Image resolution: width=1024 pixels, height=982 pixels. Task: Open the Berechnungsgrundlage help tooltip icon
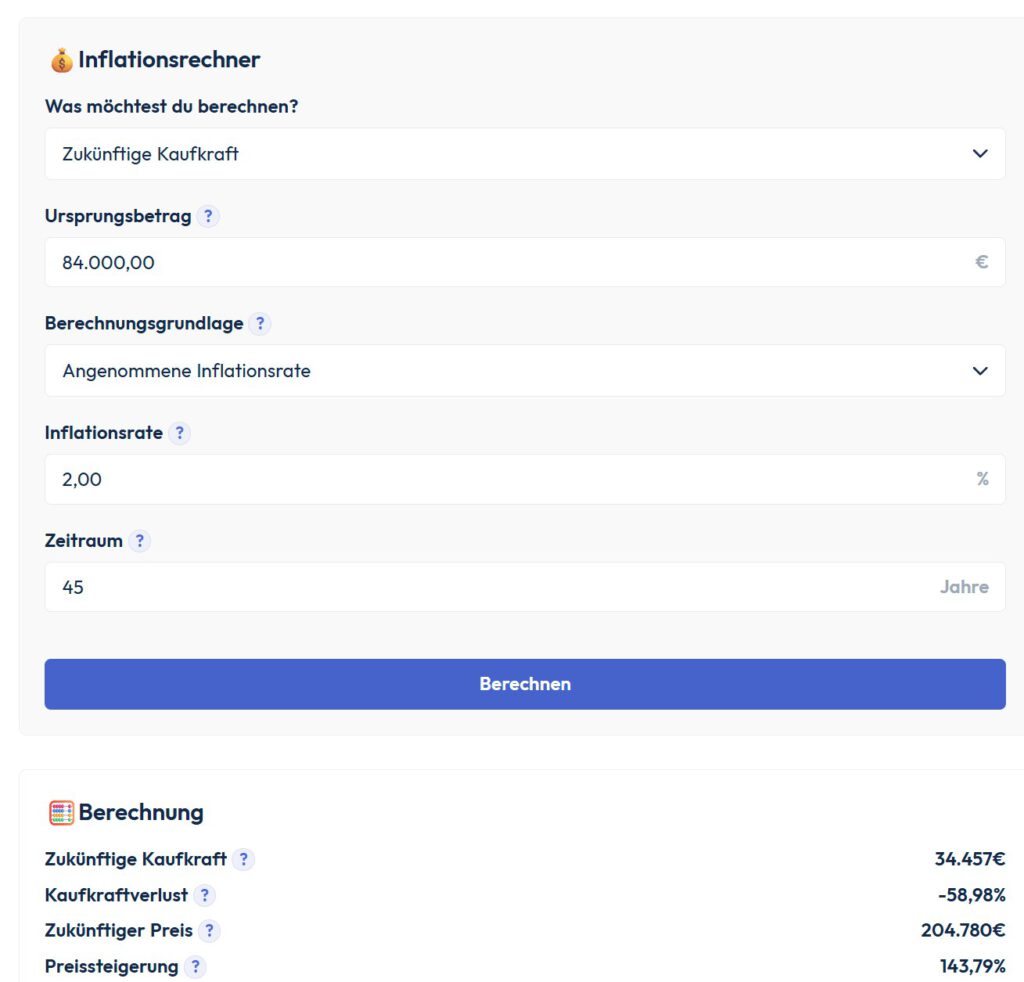click(259, 324)
